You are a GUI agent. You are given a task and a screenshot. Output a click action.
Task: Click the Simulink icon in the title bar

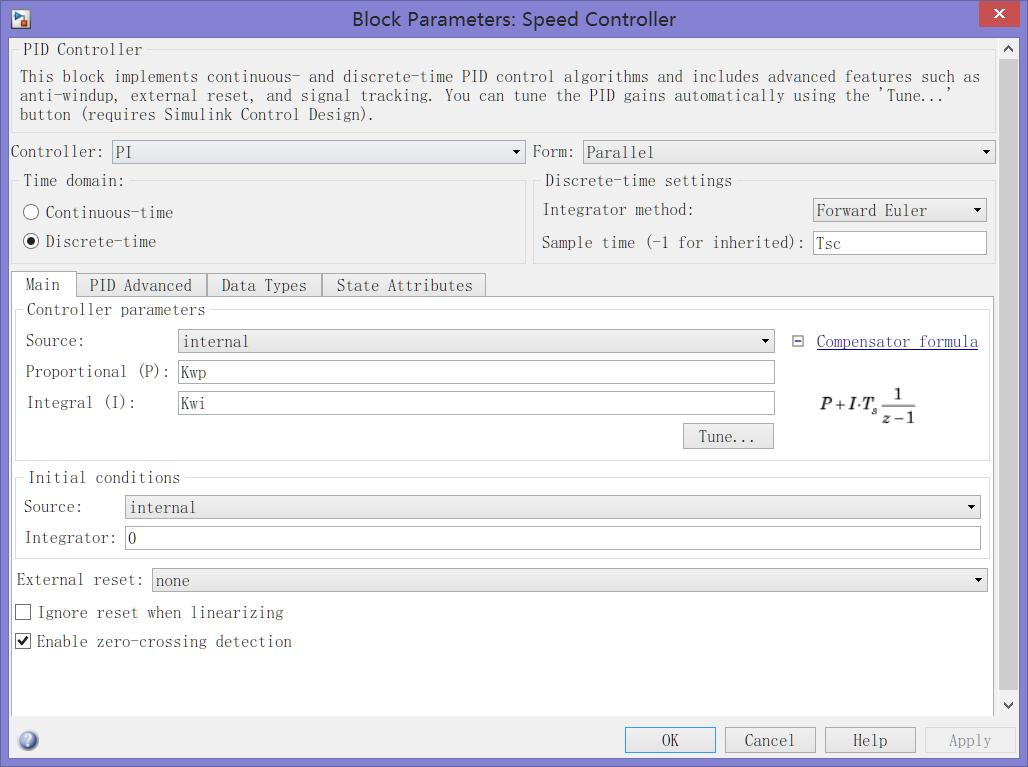[x=21, y=19]
